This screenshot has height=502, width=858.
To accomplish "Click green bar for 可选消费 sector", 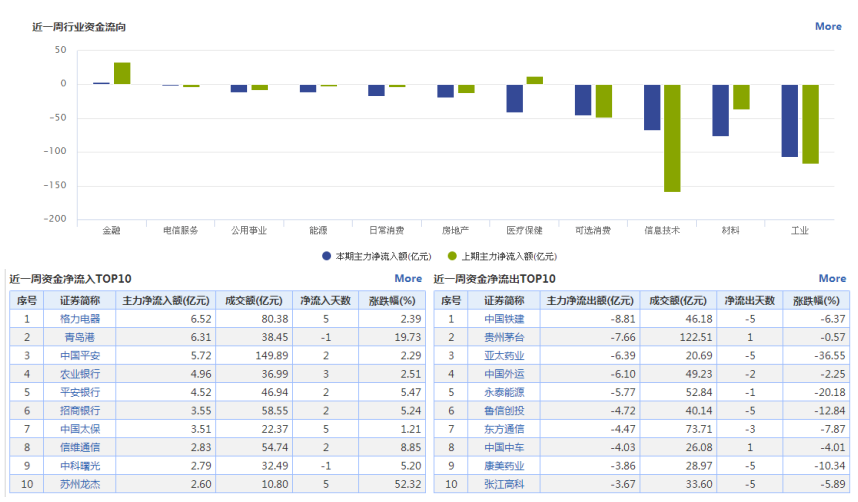I will tap(604, 101).
